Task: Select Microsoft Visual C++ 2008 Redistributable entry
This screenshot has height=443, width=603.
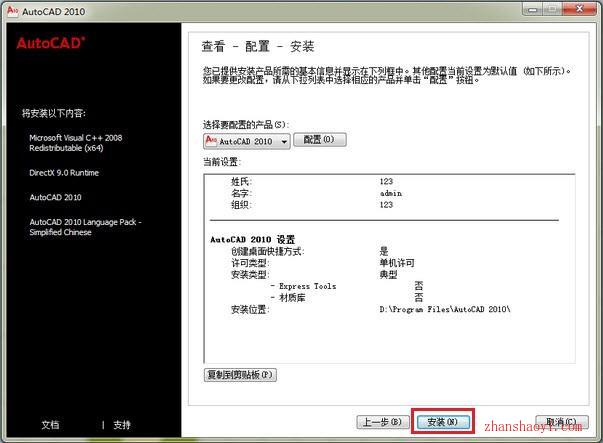Action: [x=76, y=143]
